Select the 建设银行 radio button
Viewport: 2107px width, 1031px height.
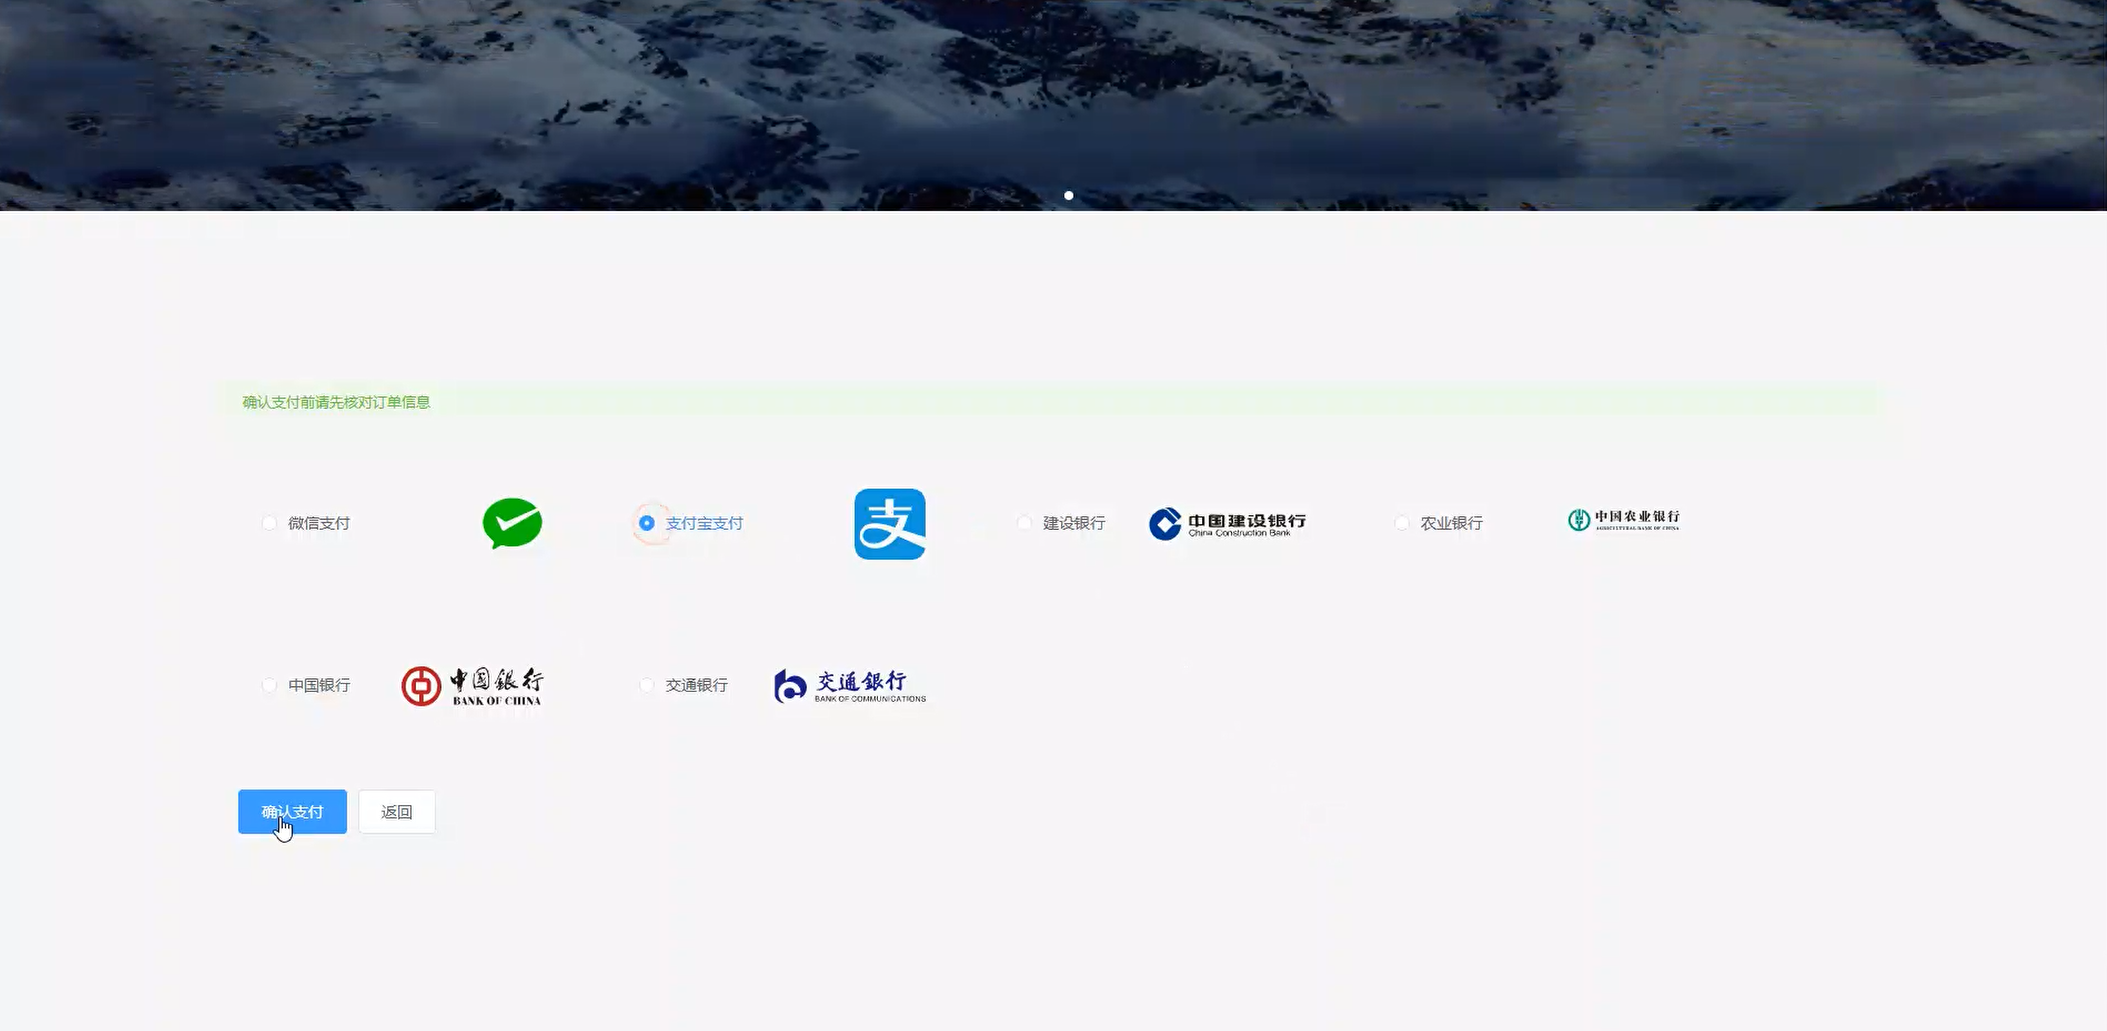tap(1024, 522)
